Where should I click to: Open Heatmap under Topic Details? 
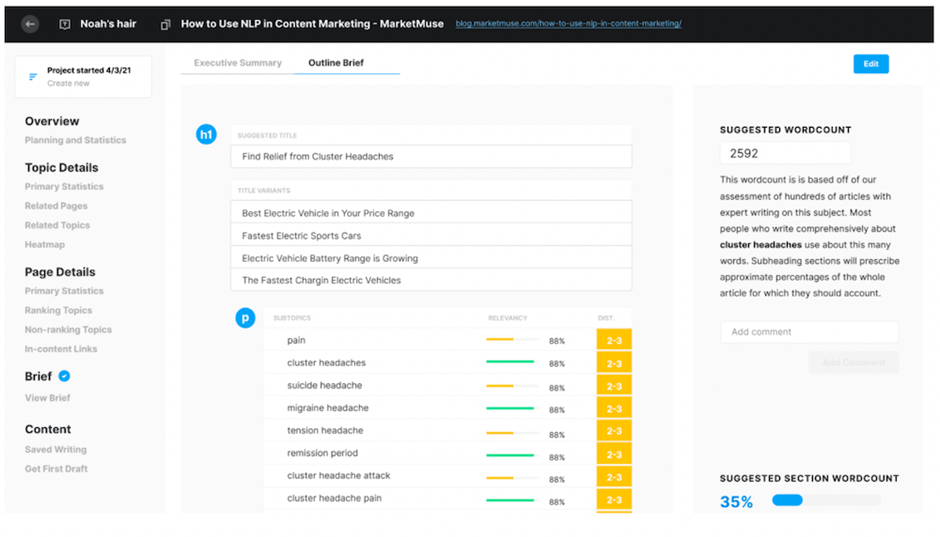click(x=45, y=245)
